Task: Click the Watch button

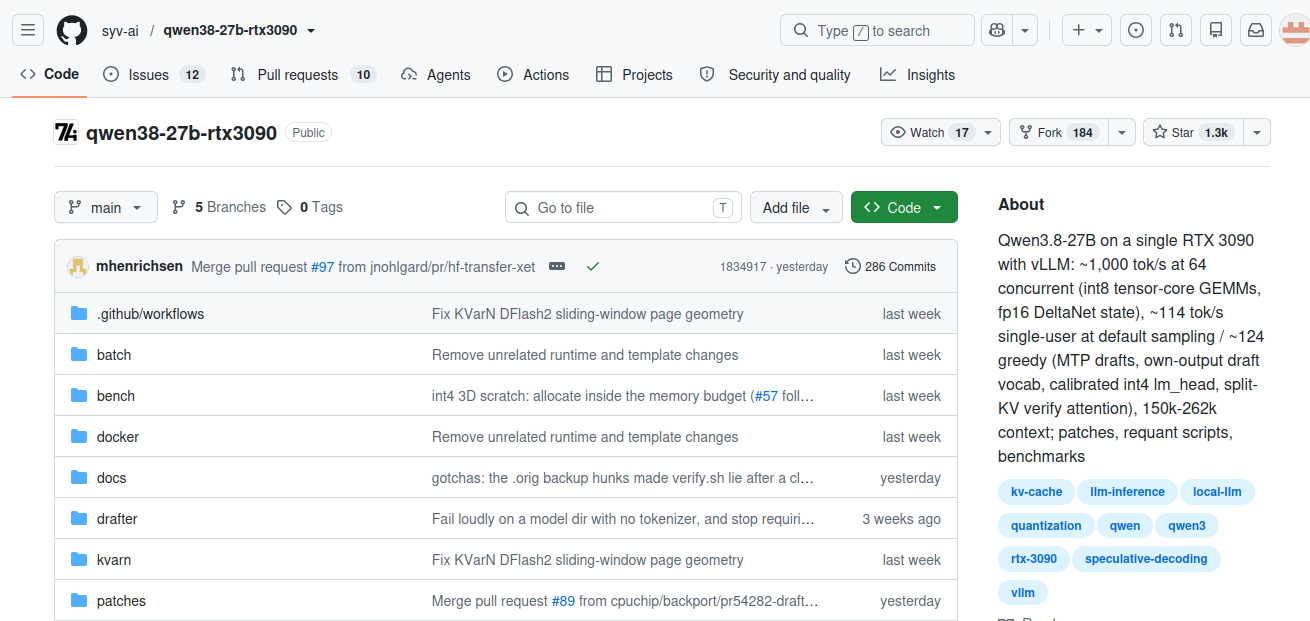Action: click(929, 132)
